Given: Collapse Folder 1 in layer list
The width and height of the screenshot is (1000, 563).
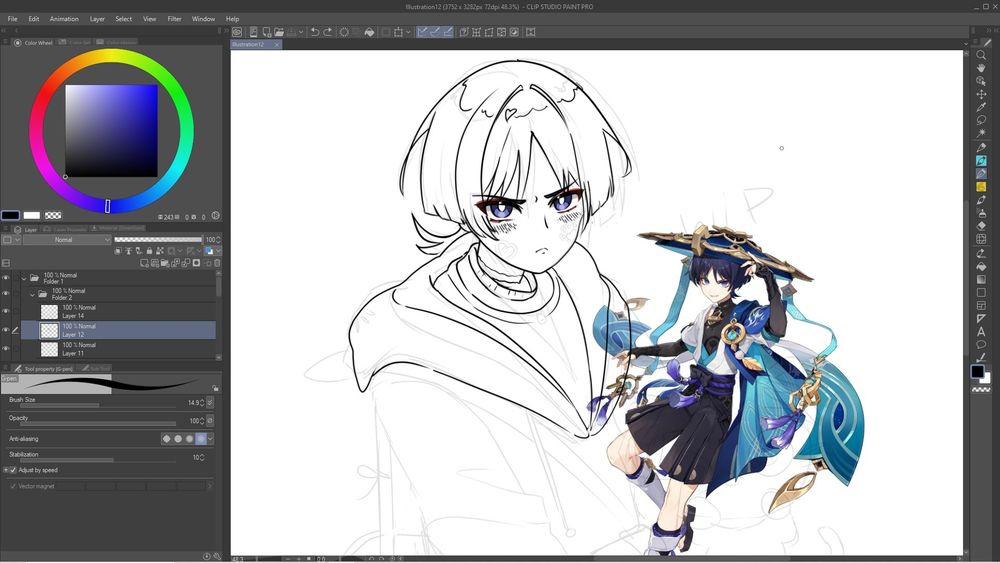Looking at the screenshot, I should [x=24, y=278].
